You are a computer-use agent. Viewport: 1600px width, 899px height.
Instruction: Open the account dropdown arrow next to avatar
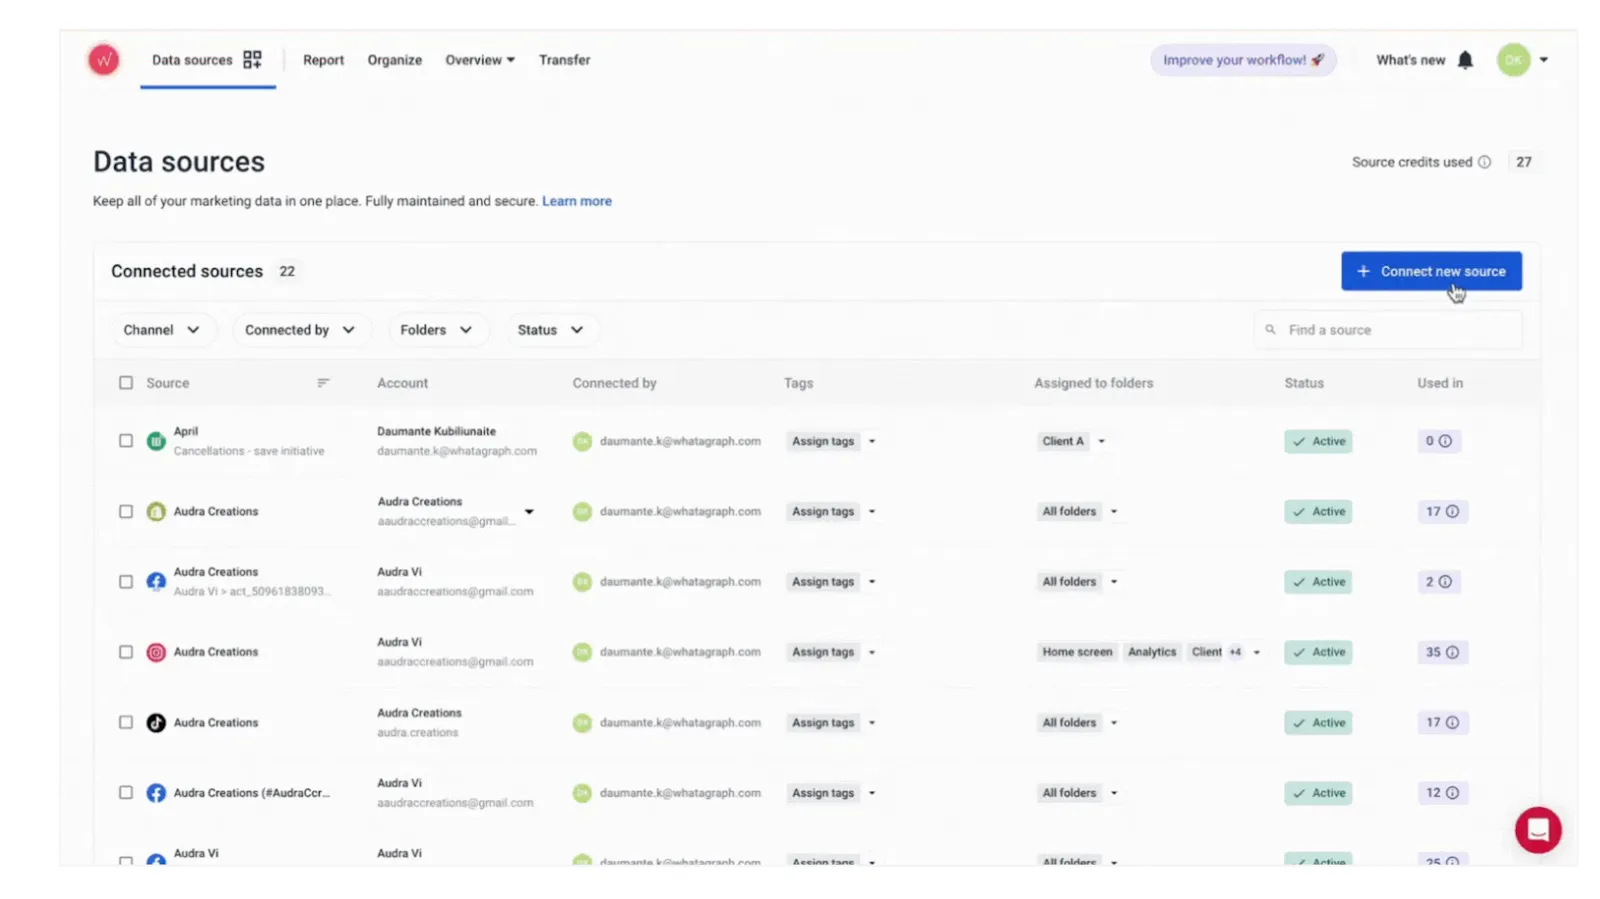(1544, 60)
